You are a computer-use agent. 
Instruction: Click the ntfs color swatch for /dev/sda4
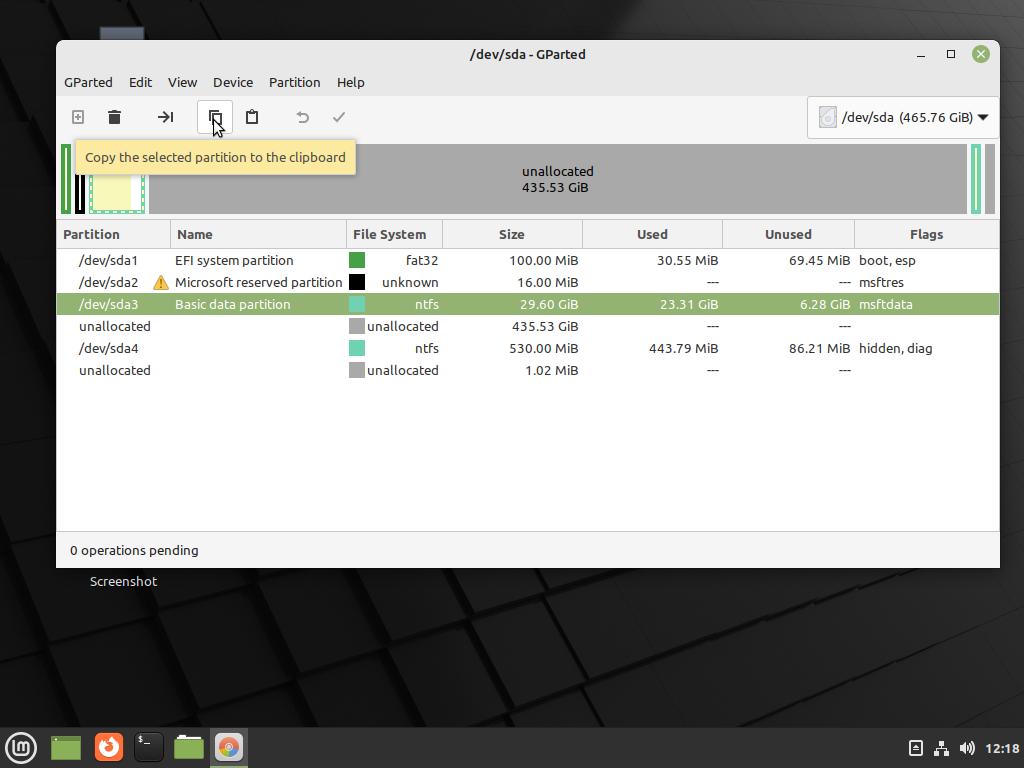tap(357, 348)
